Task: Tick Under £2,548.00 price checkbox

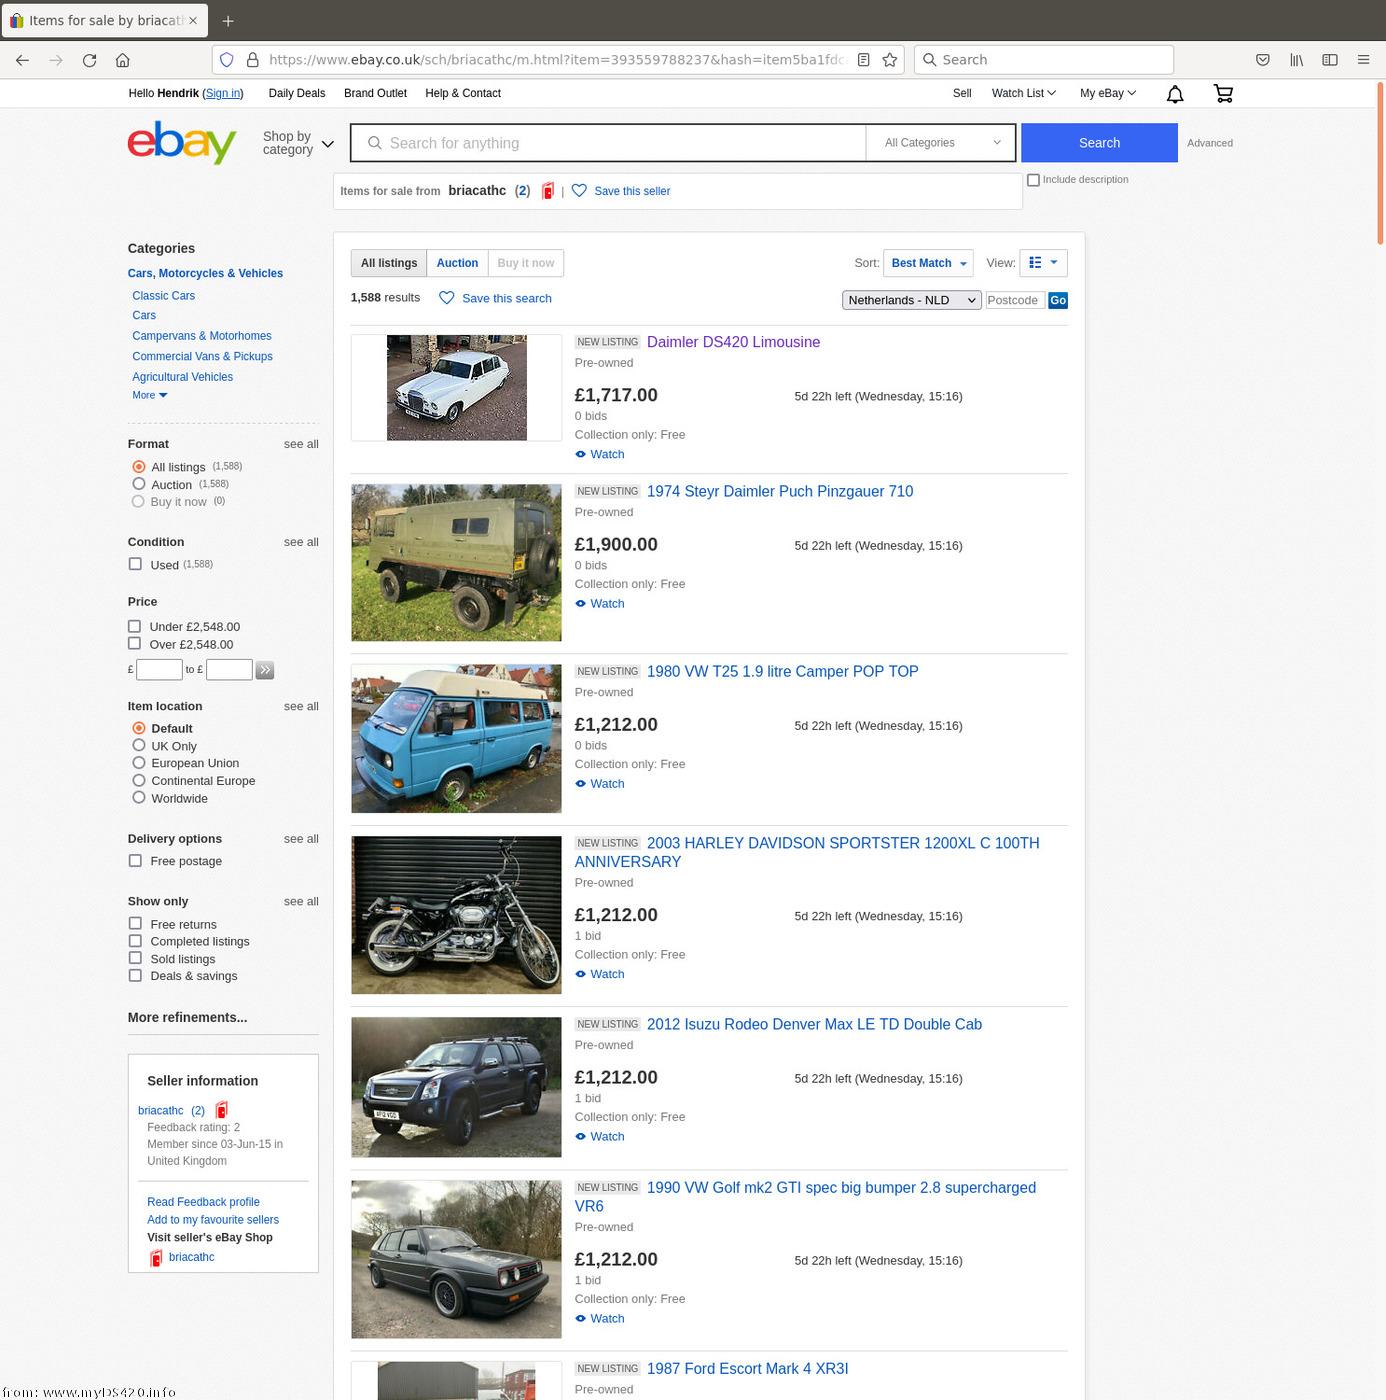Action: (x=134, y=627)
